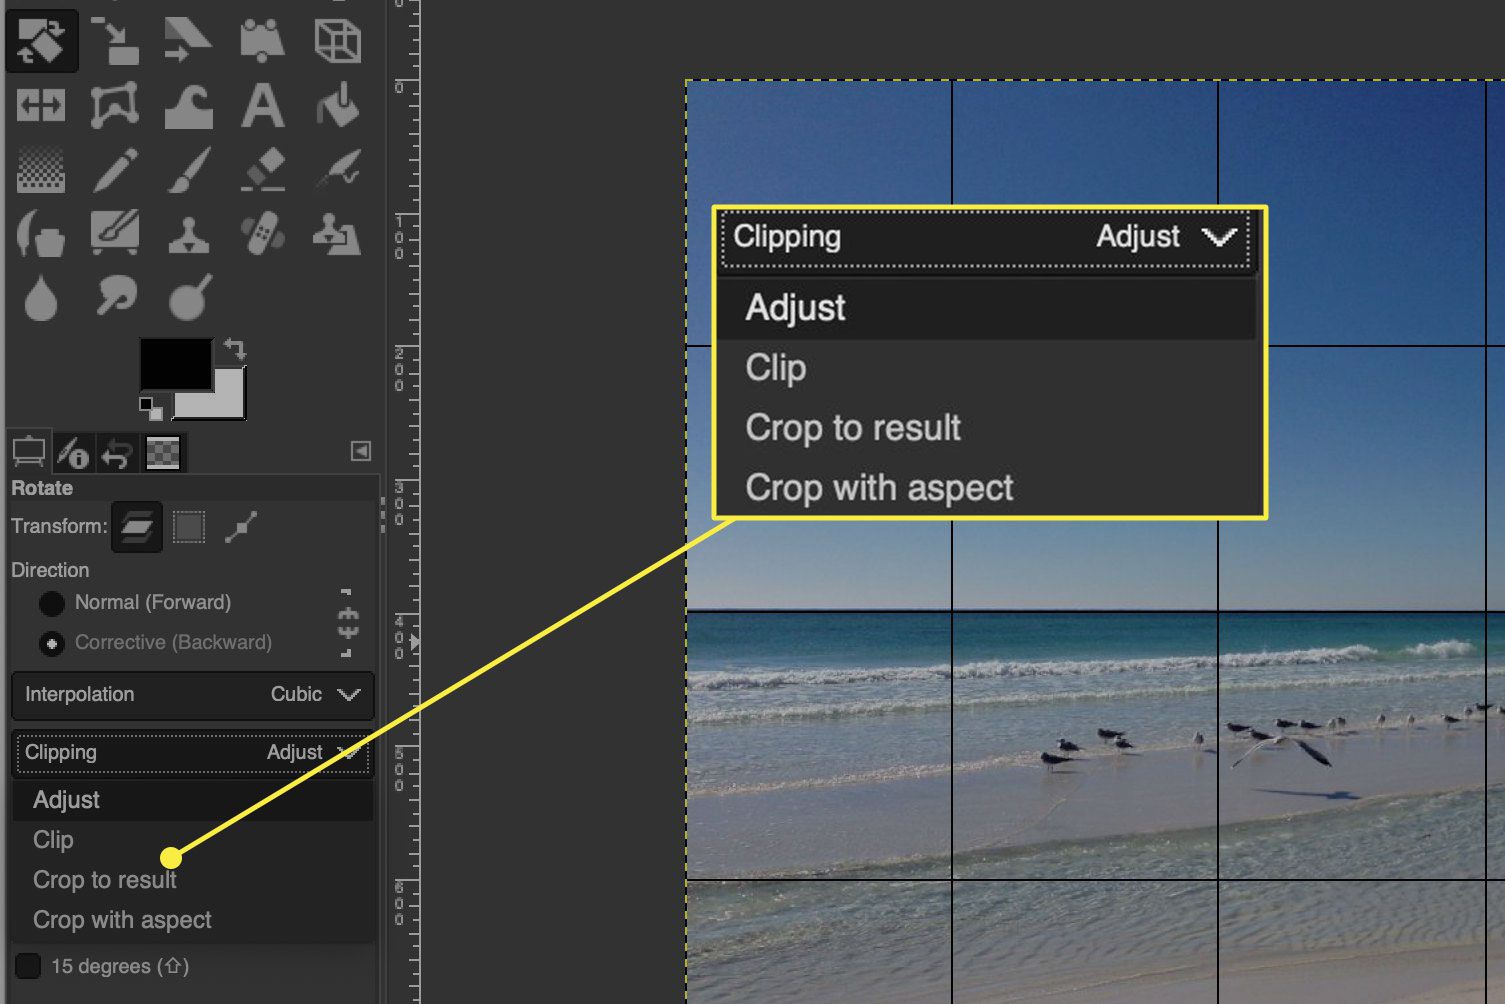Select the Clone stamp tool
1505x1004 pixels.
pyautogui.click(x=188, y=235)
